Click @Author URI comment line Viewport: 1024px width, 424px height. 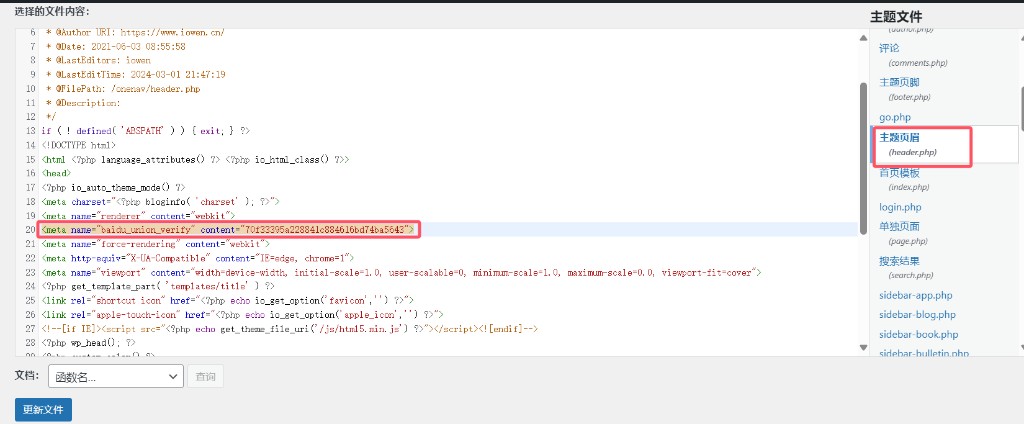click(x=135, y=33)
